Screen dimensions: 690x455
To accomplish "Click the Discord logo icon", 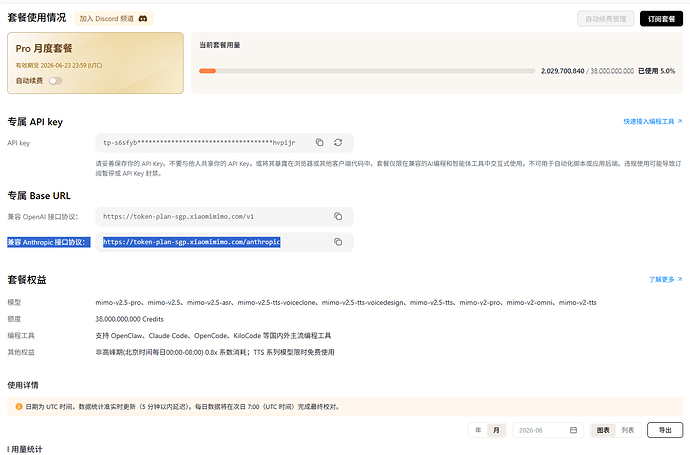I will click(143, 18).
